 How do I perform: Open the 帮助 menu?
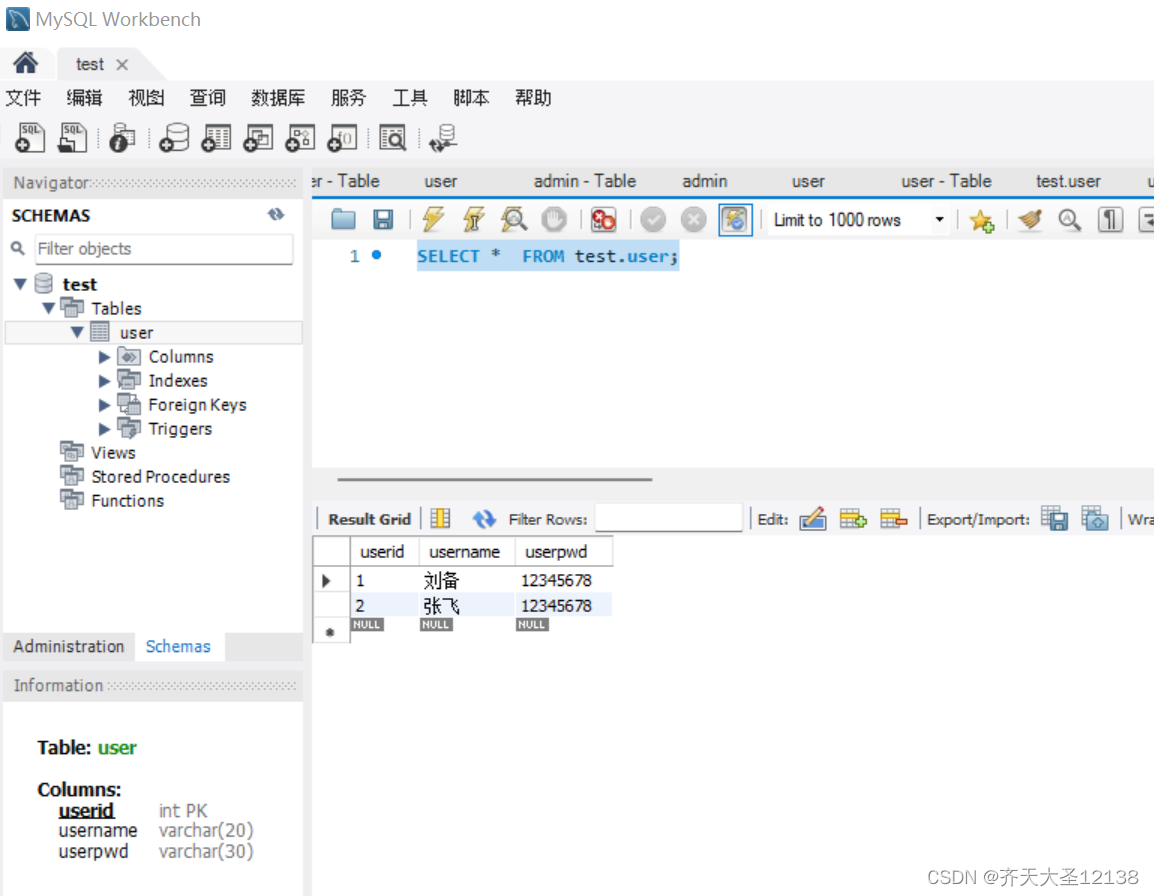pos(533,98)
